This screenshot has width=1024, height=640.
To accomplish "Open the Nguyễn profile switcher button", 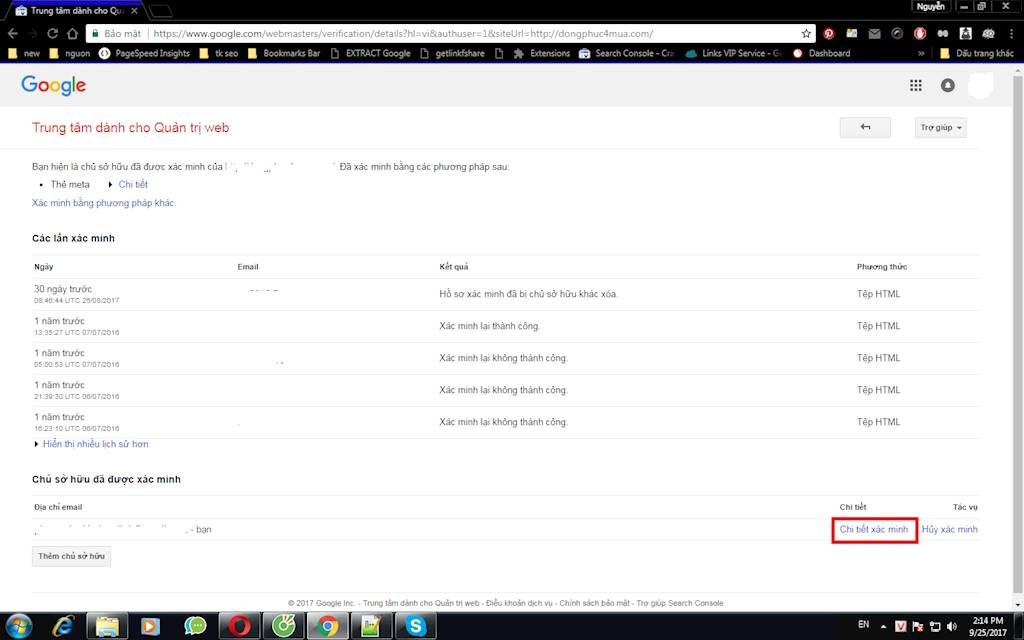I will [931, 7].
